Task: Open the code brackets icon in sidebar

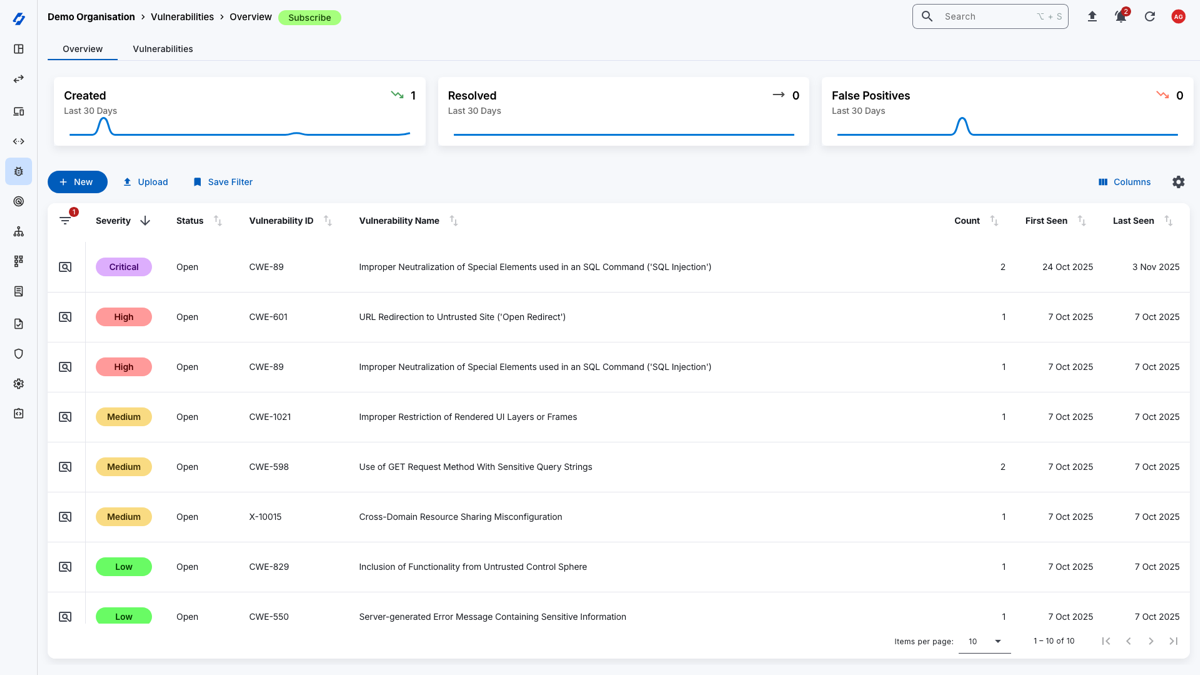Action: pos(18,141)
